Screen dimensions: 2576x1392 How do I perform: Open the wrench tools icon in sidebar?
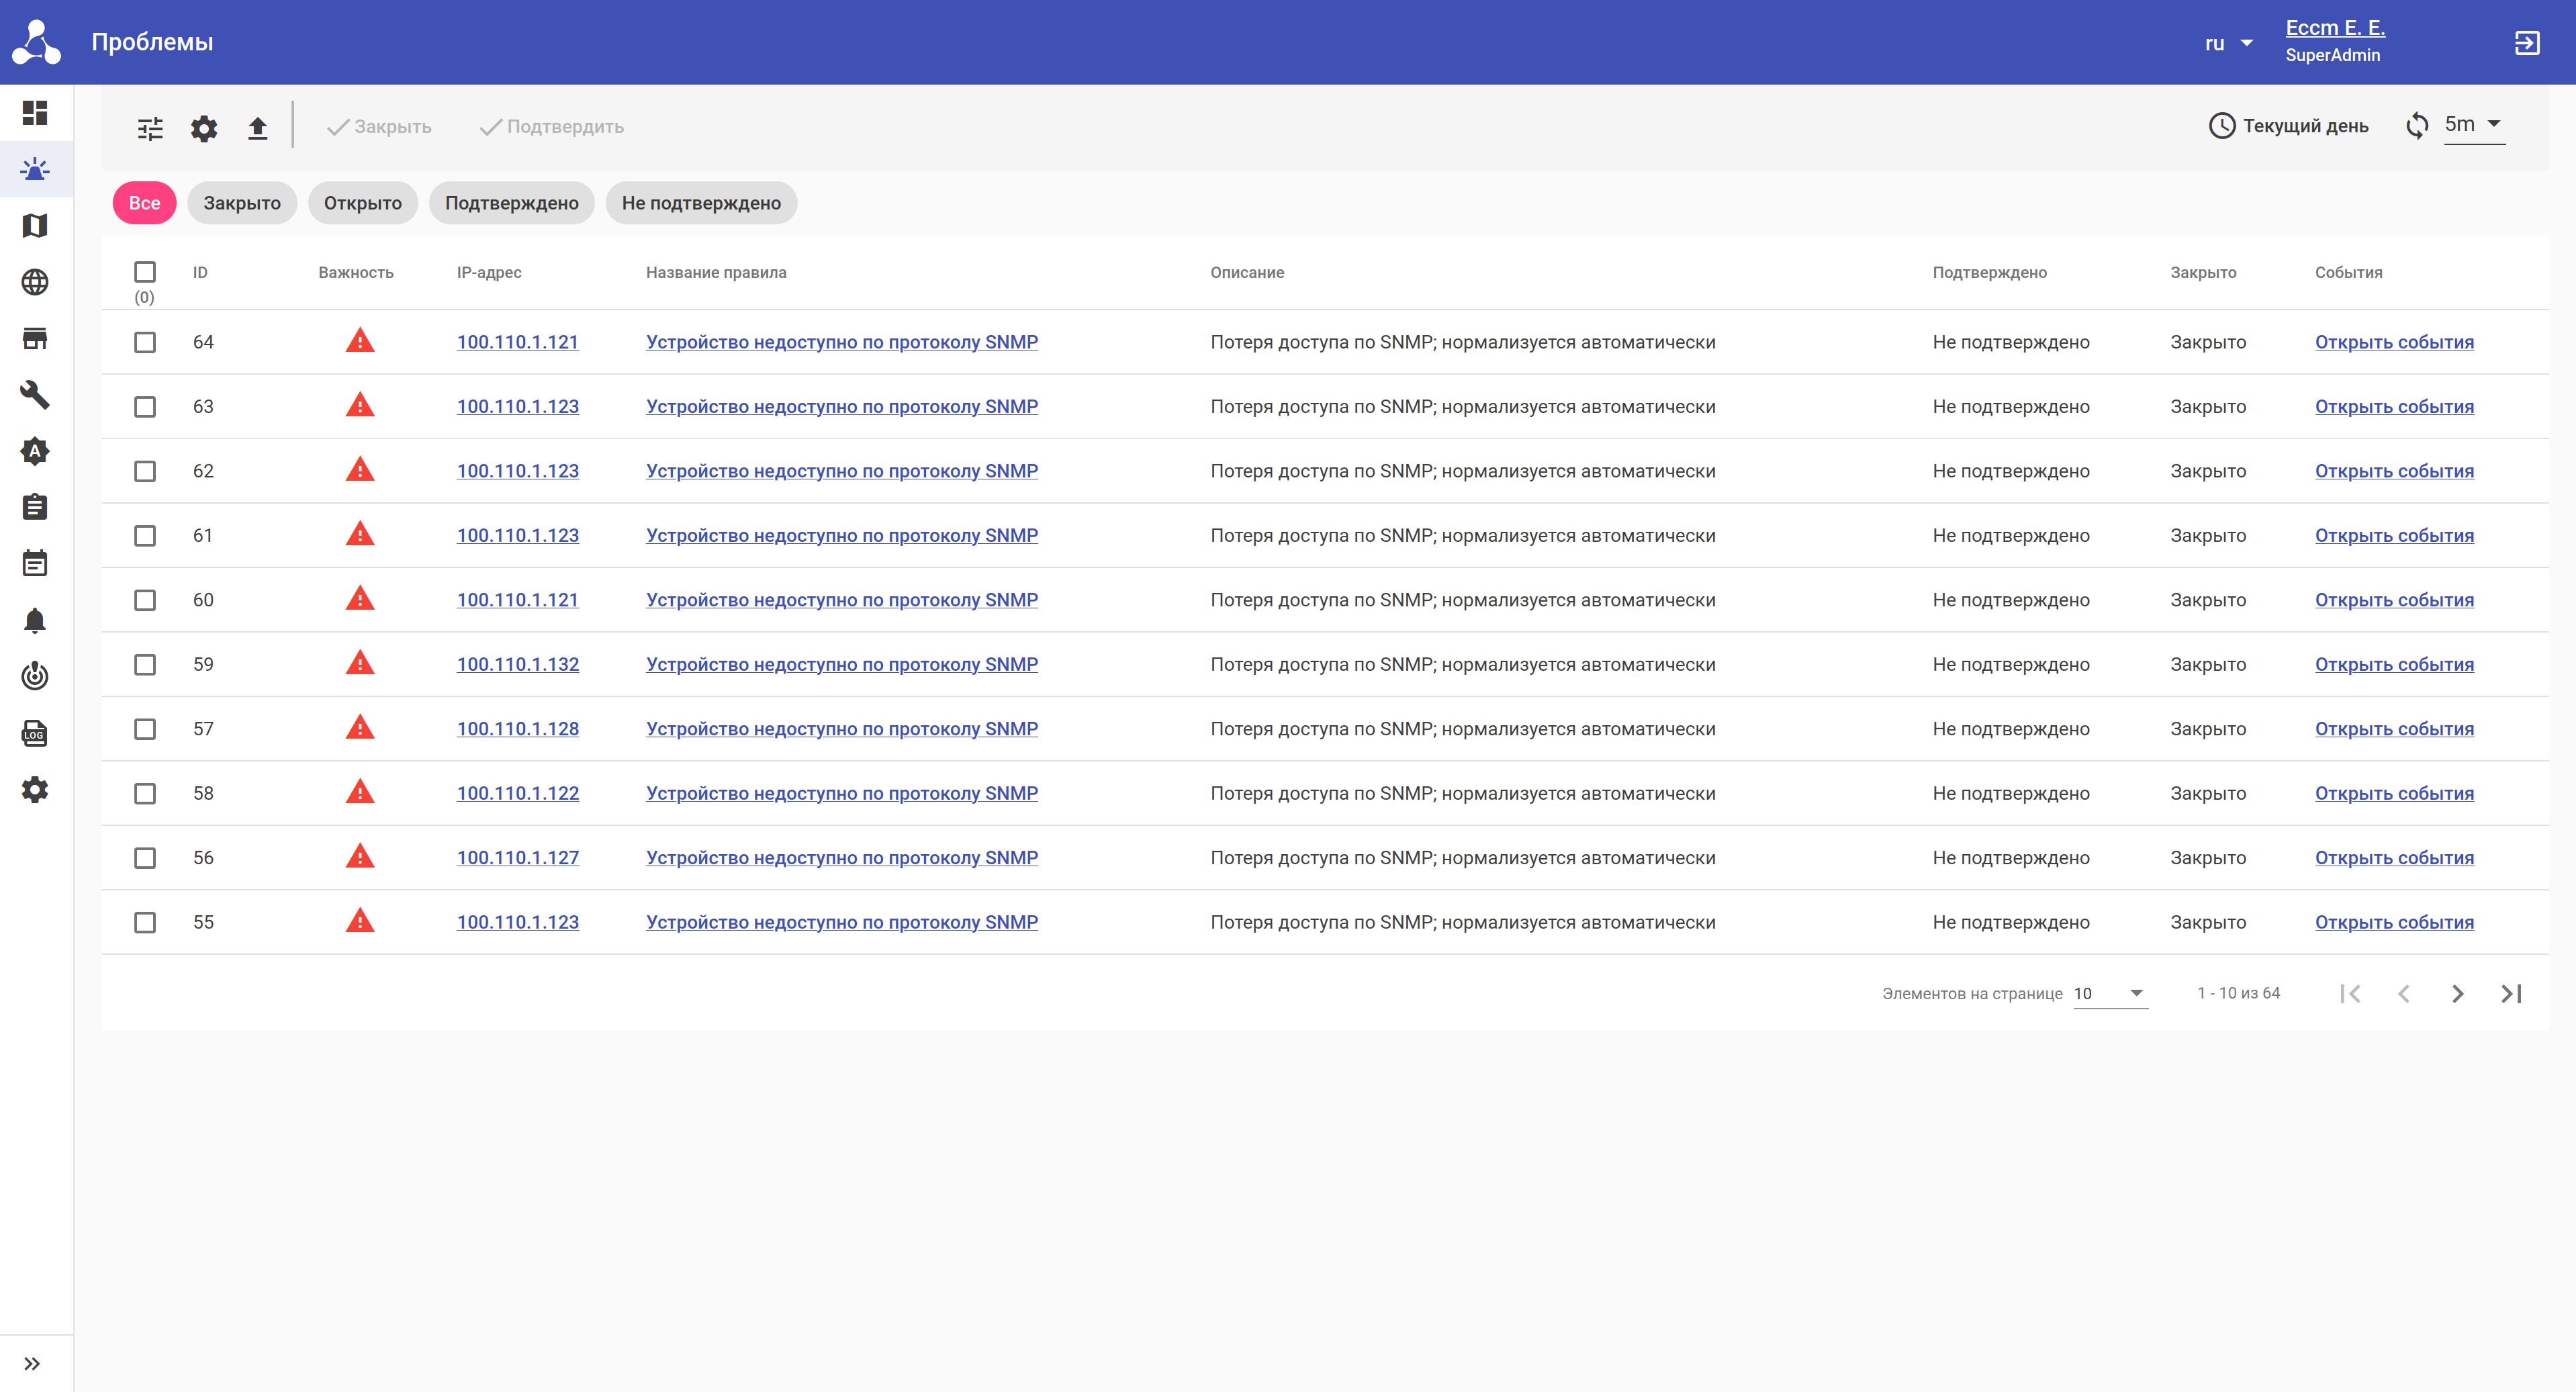pyautogui.click(x=35, y=395)
